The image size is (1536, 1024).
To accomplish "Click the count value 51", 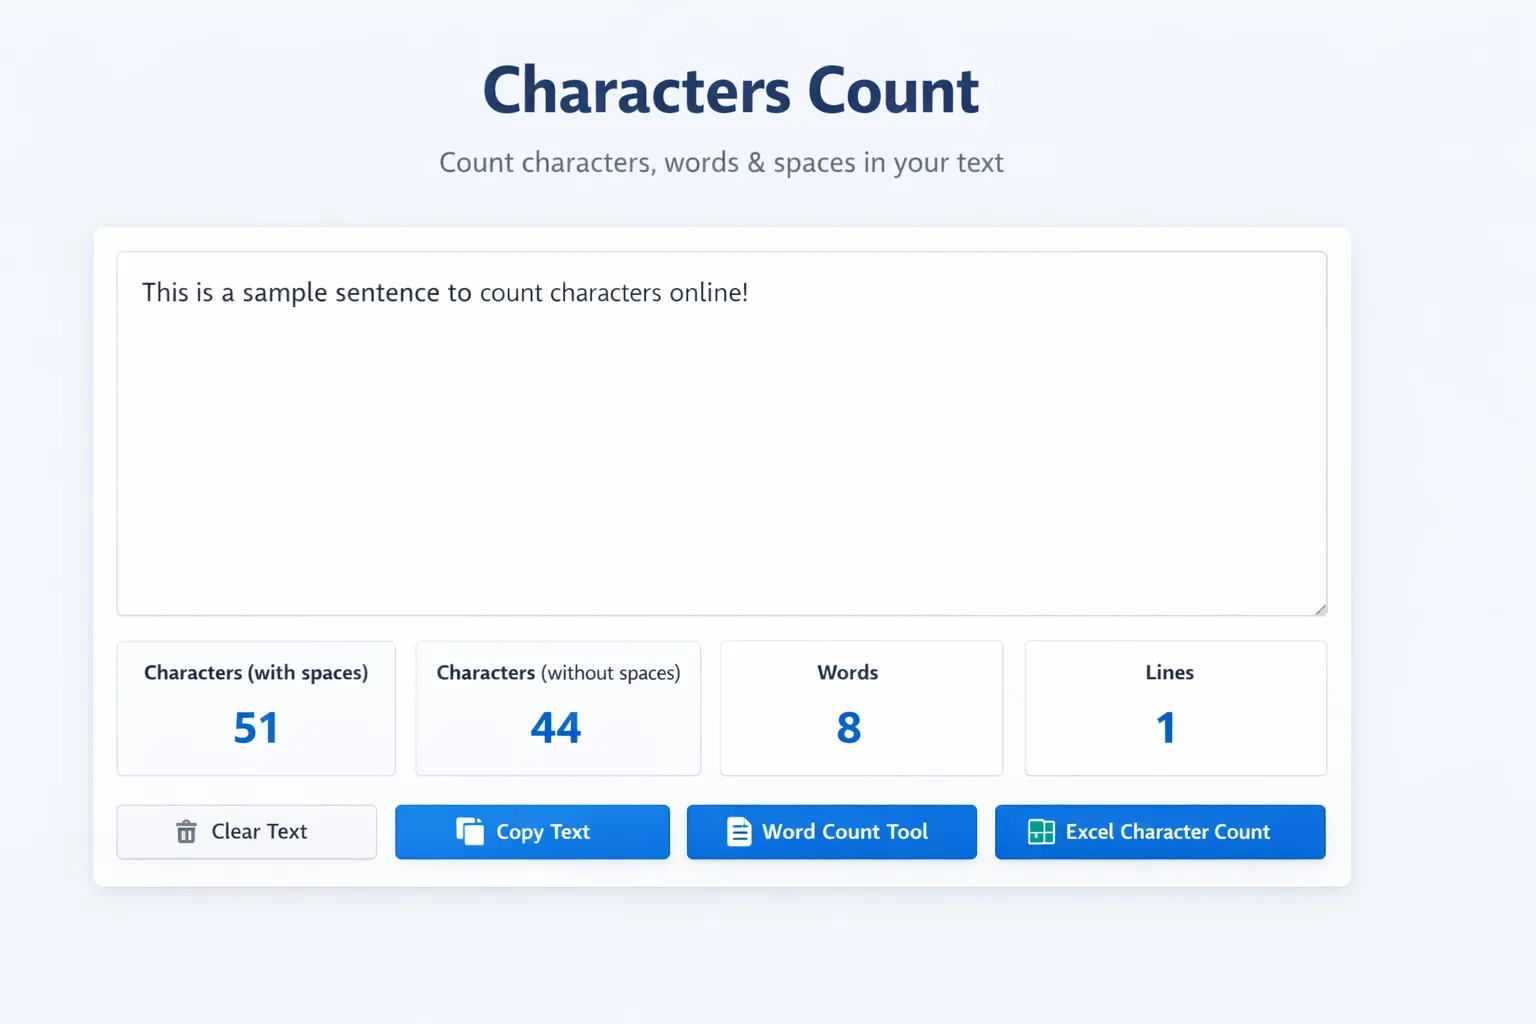I will pyautogui.click(x=256, y=727).
